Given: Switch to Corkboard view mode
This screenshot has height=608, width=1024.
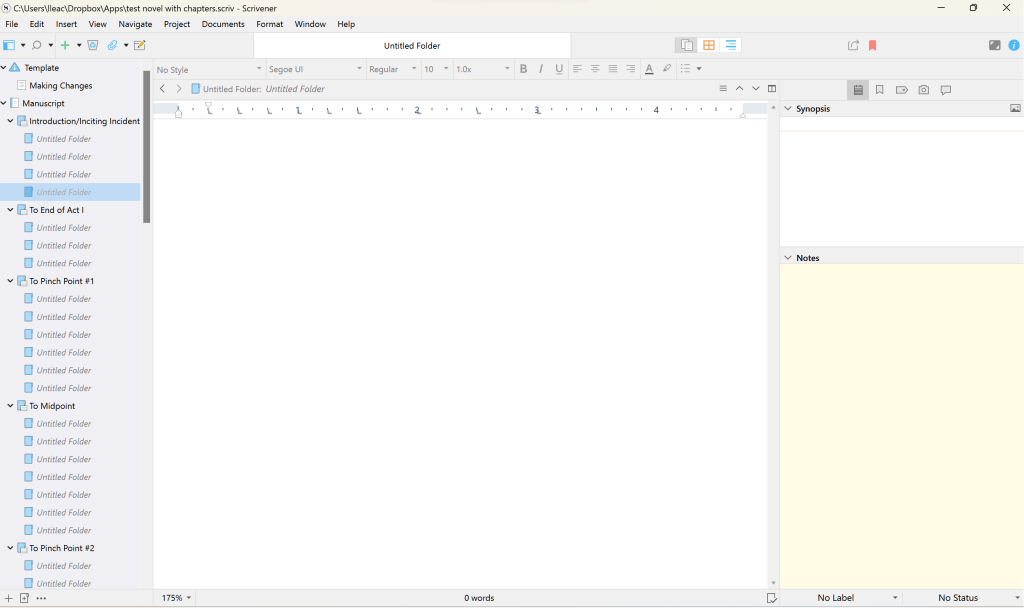Looking at the screenshot, I should (x=709, y=45).
